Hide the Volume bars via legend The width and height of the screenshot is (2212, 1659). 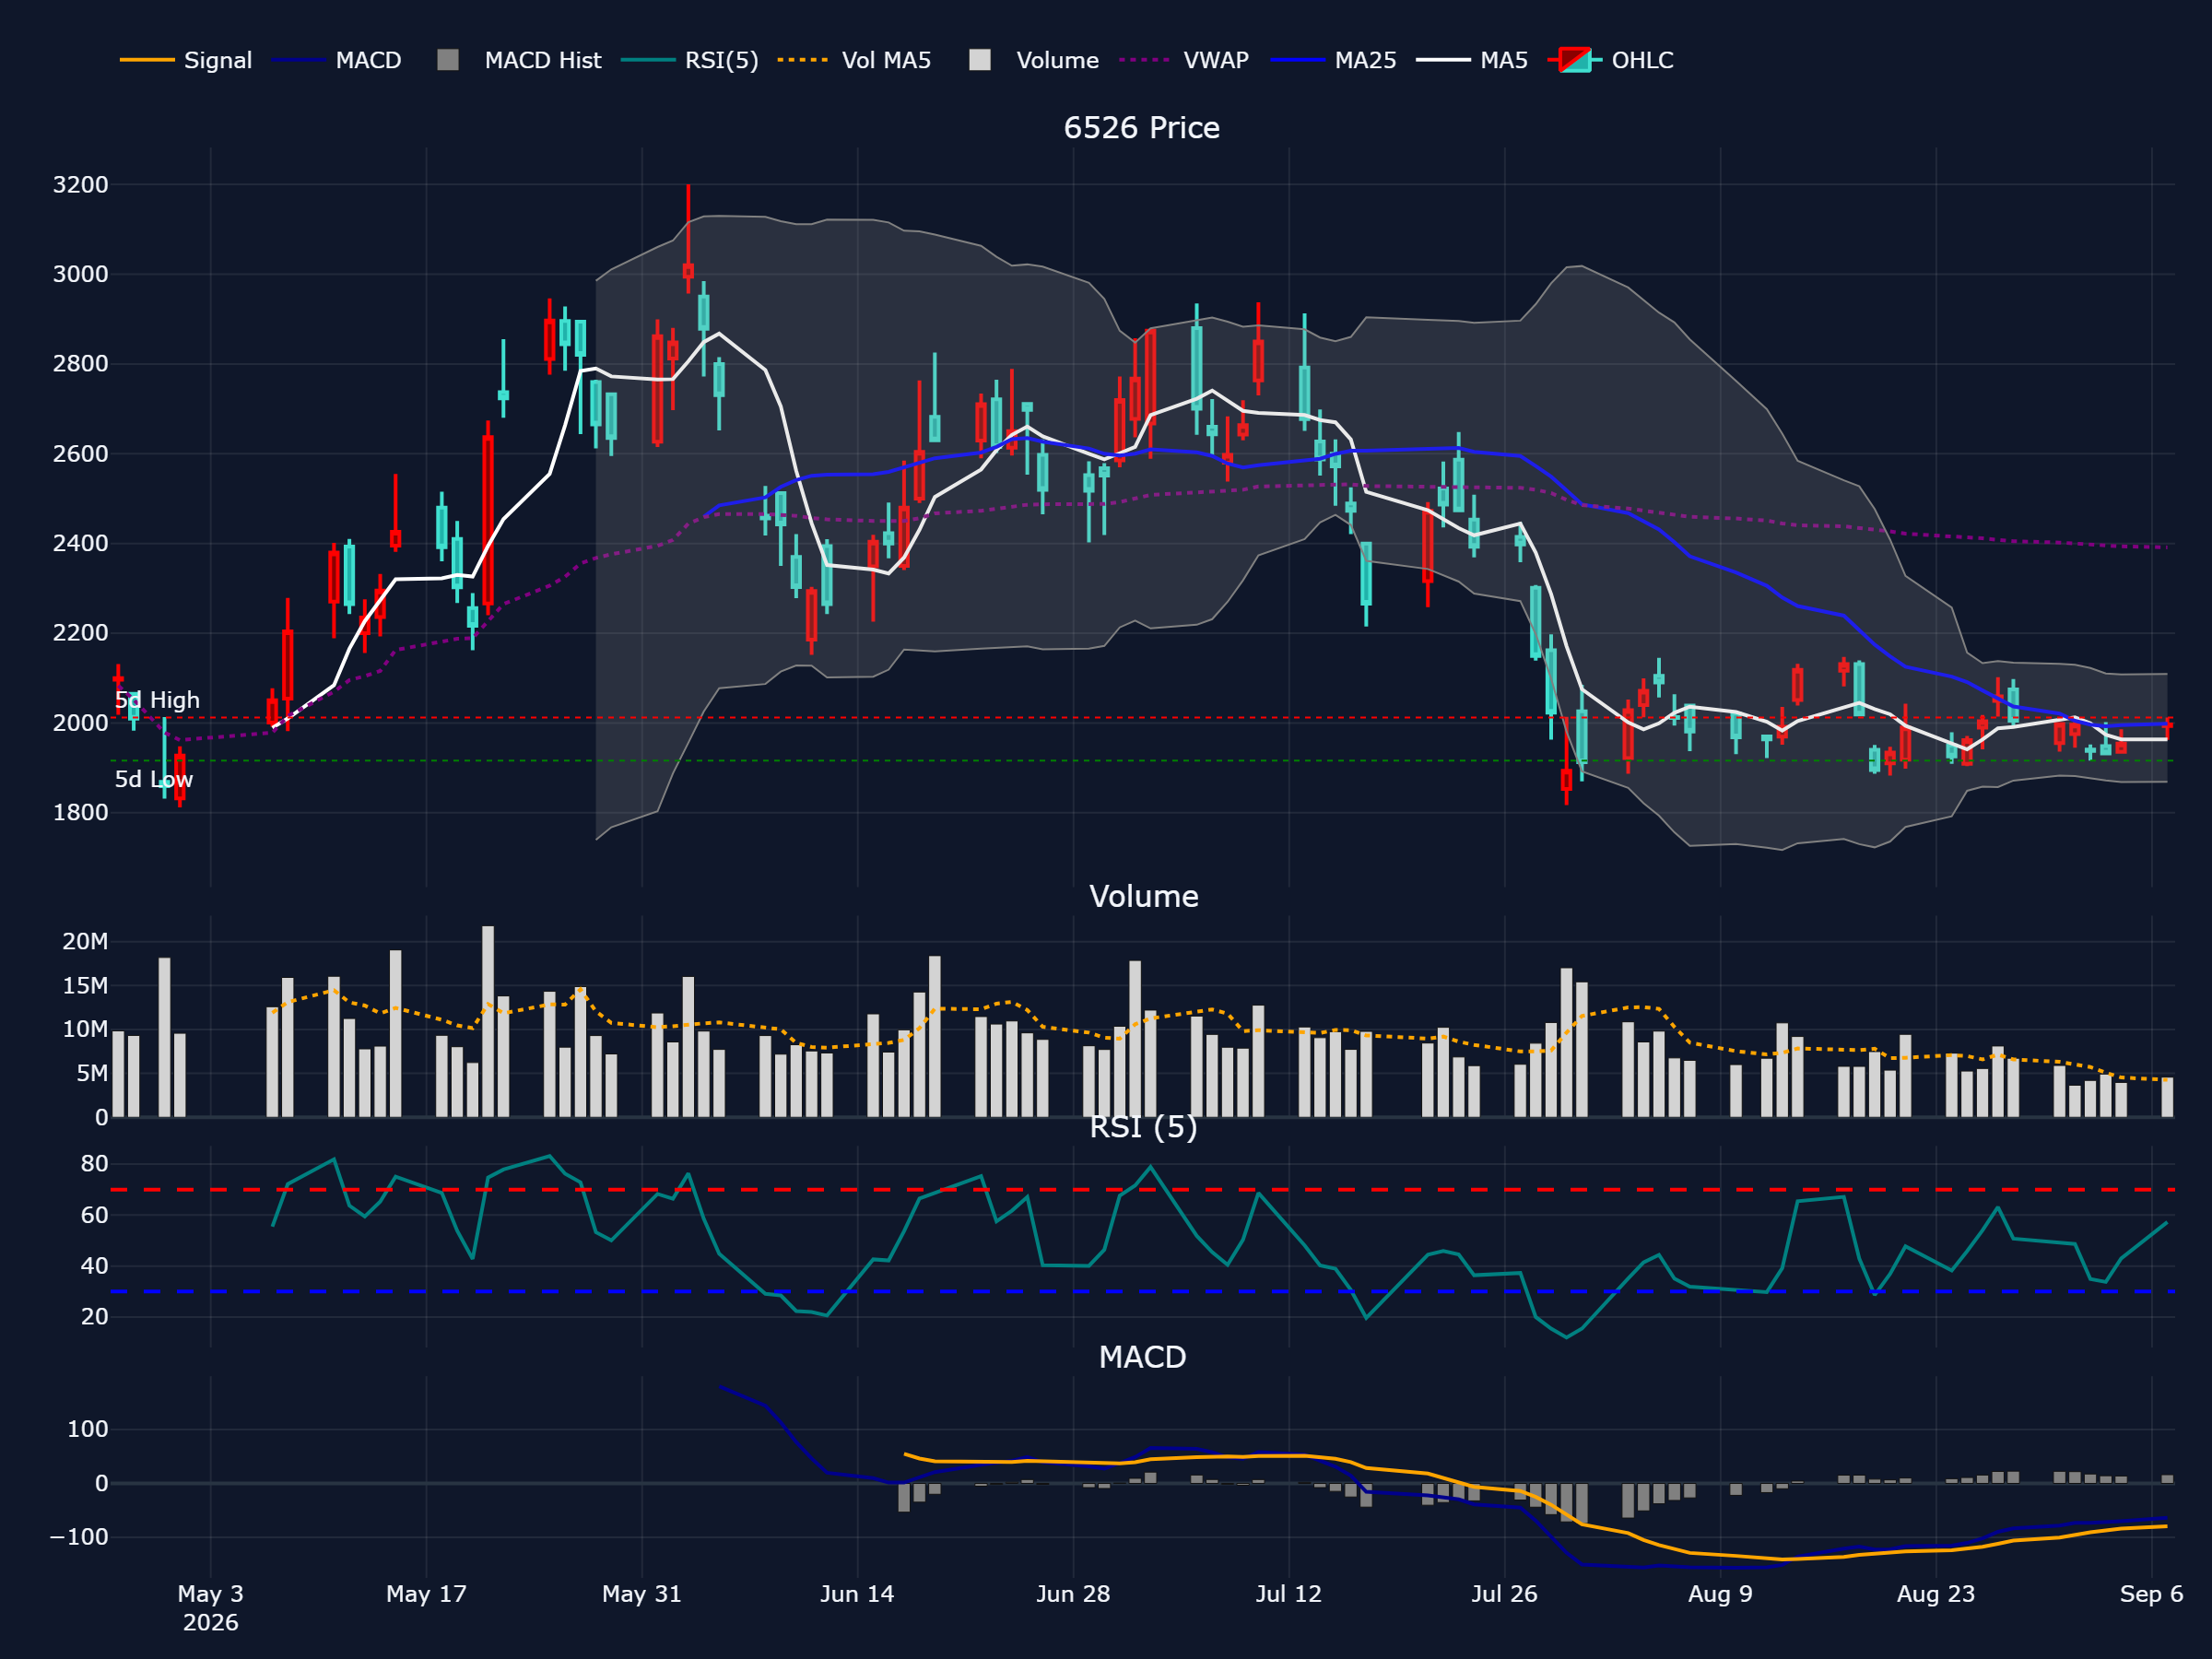(1033, 60)
